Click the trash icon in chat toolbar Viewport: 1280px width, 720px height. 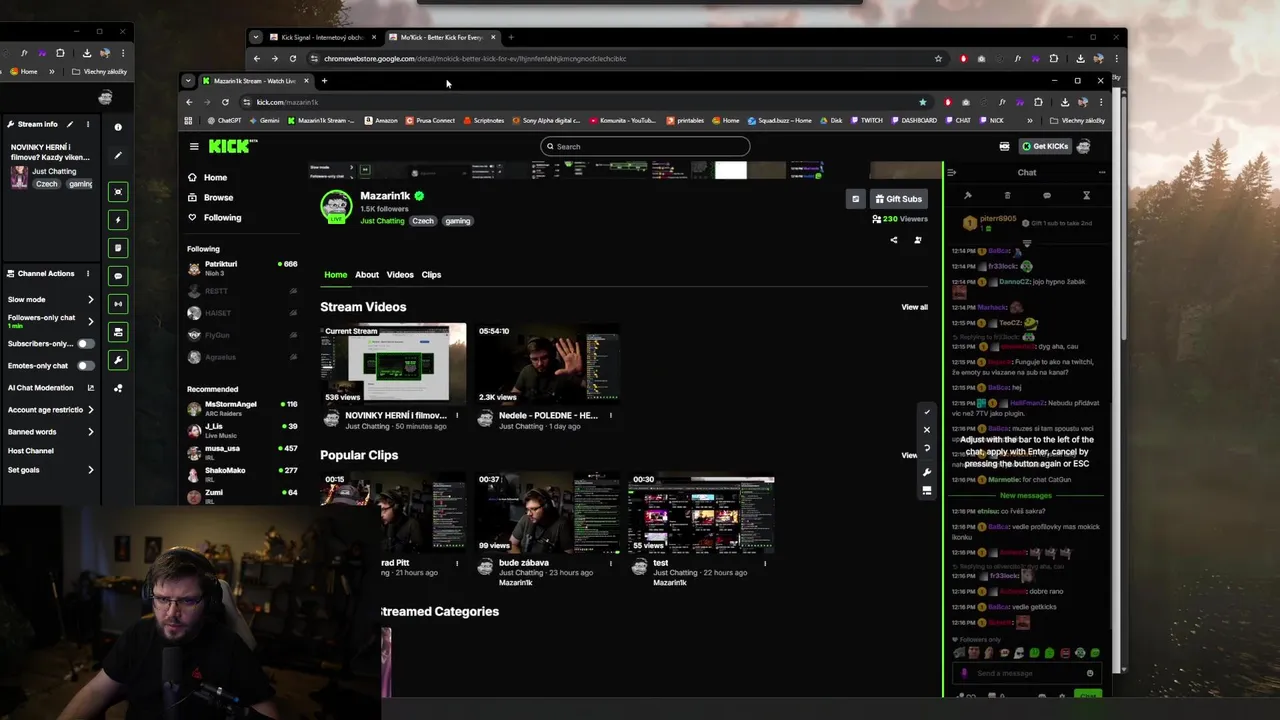[x=1007, y=196]
